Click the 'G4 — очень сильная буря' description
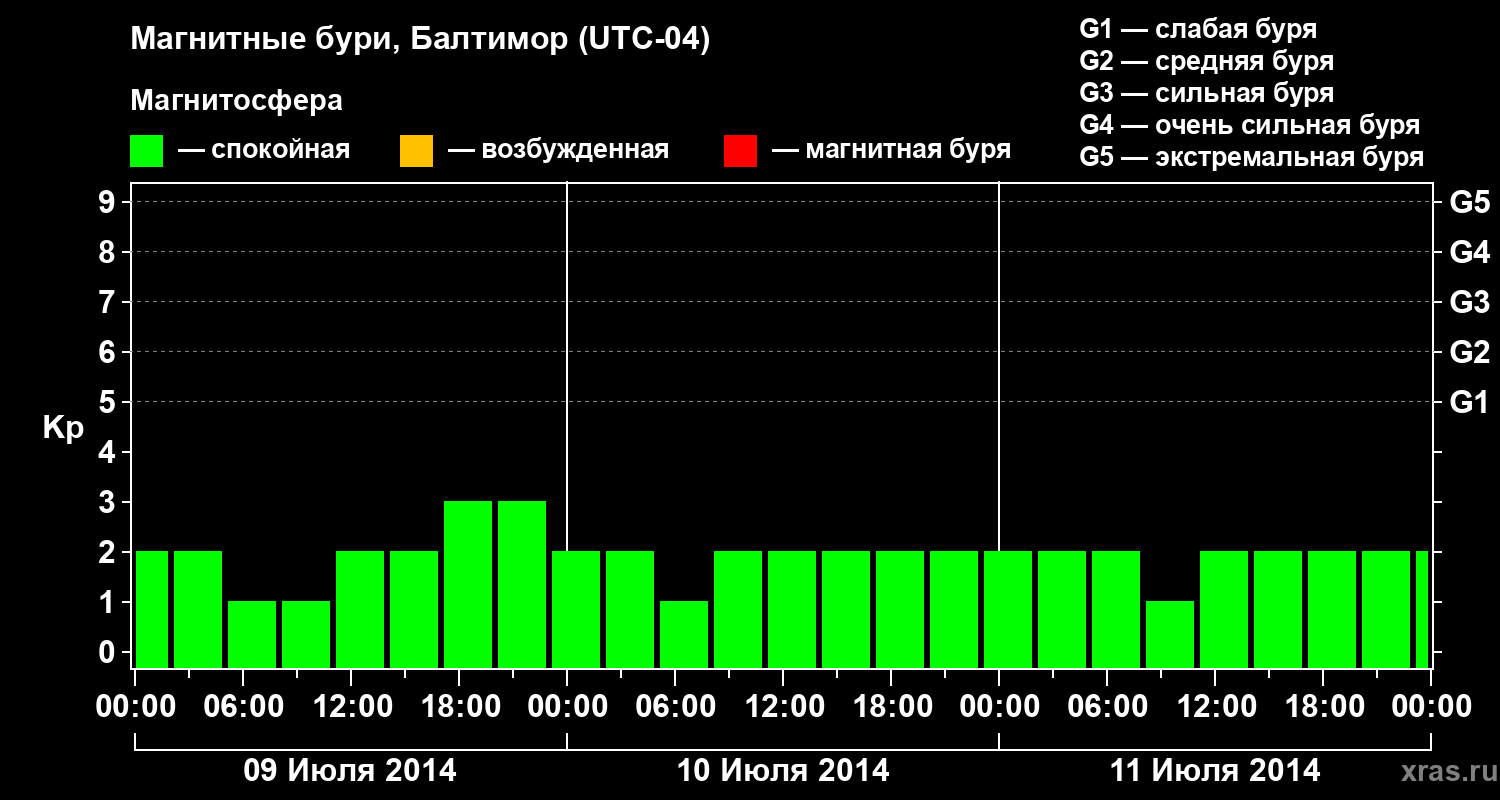Image resolution: width=1500 pixels, height=800 pixels. pos(1250,125)
